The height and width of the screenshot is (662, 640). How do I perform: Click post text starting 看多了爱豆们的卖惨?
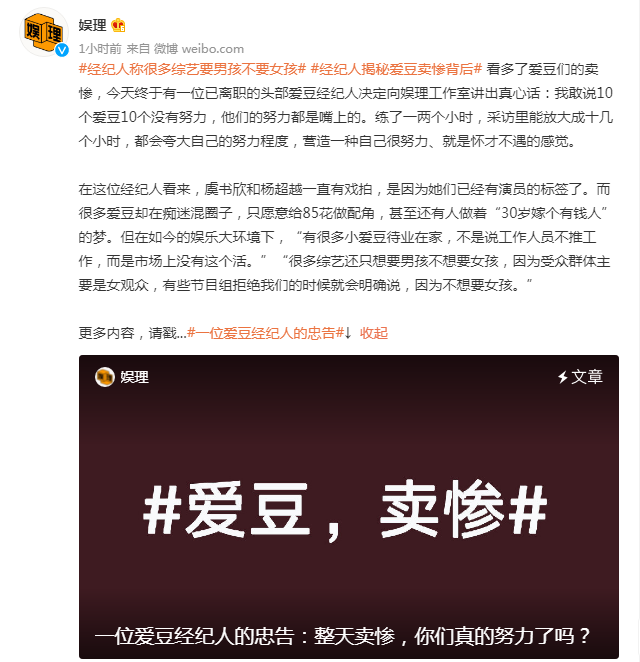point(346,105)
